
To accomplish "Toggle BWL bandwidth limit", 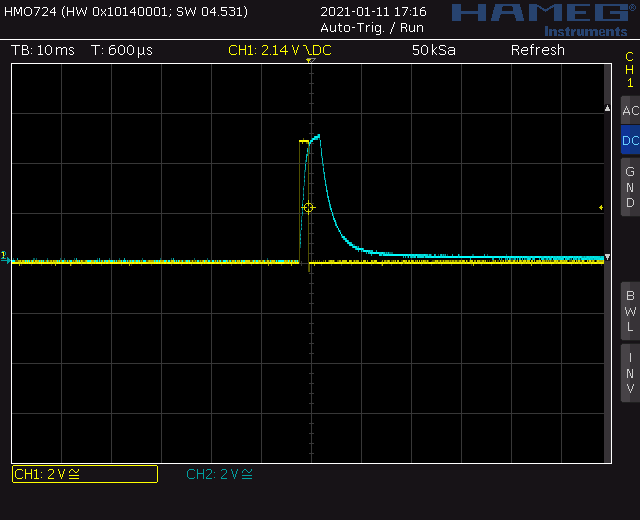I will (630, 311).
